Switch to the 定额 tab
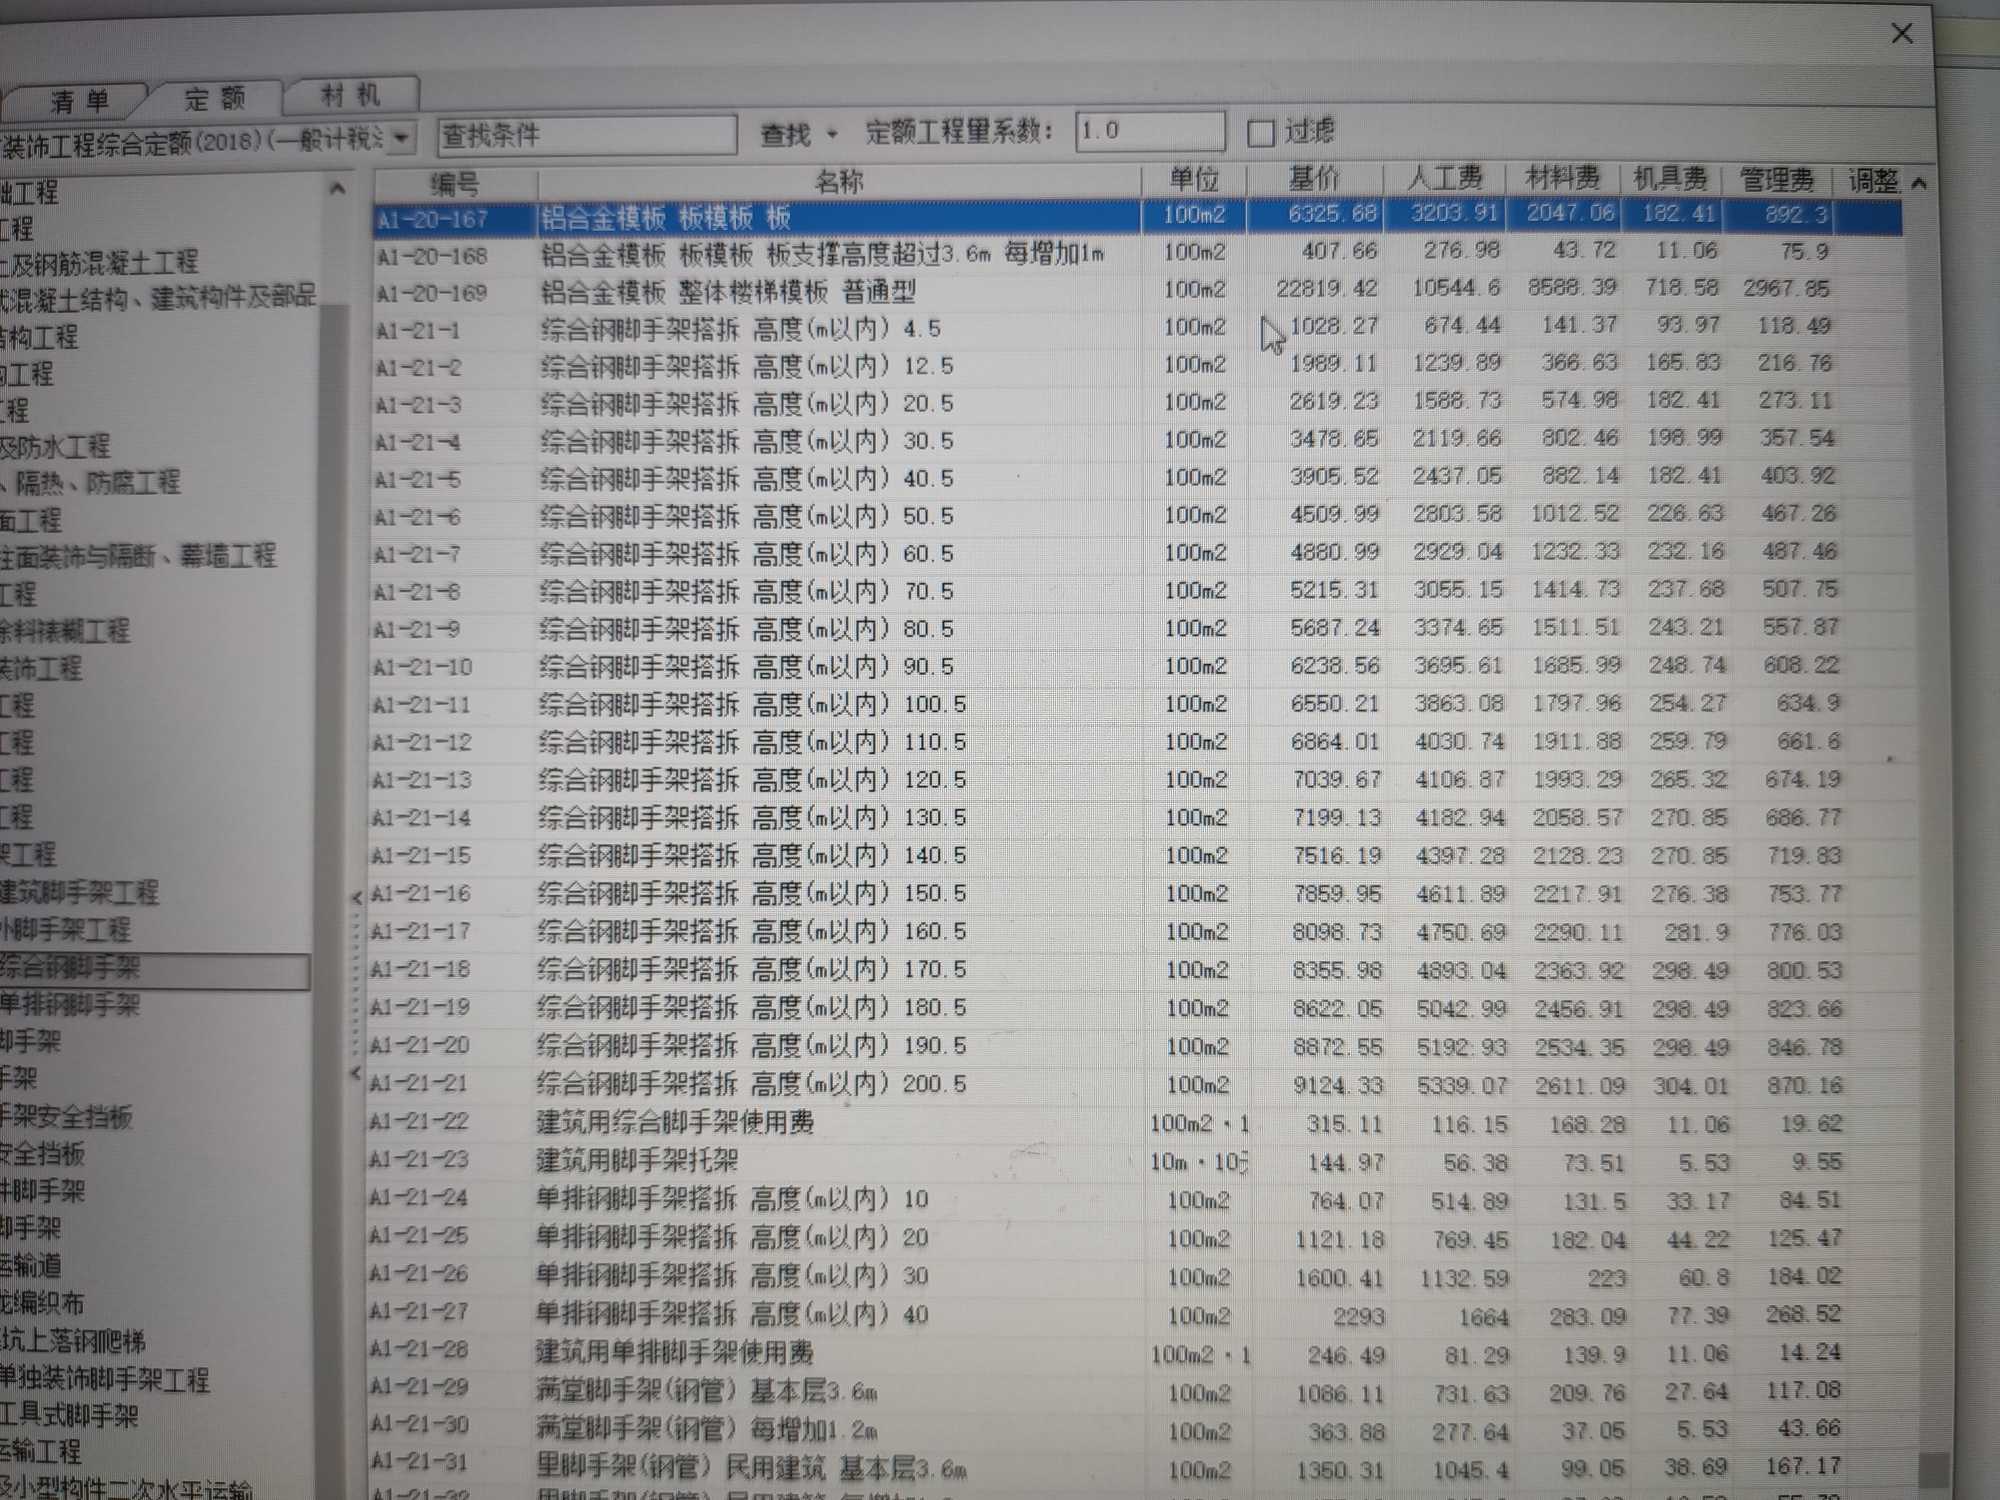The width and height of the screenshot is (2000, 1500). click(x=215, y=98)
